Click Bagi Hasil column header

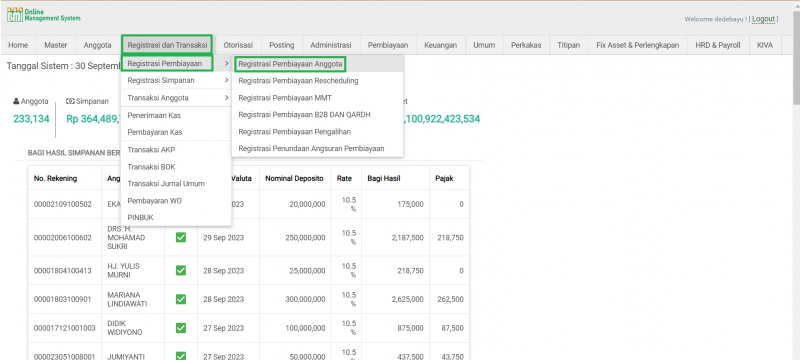point(384,178)
